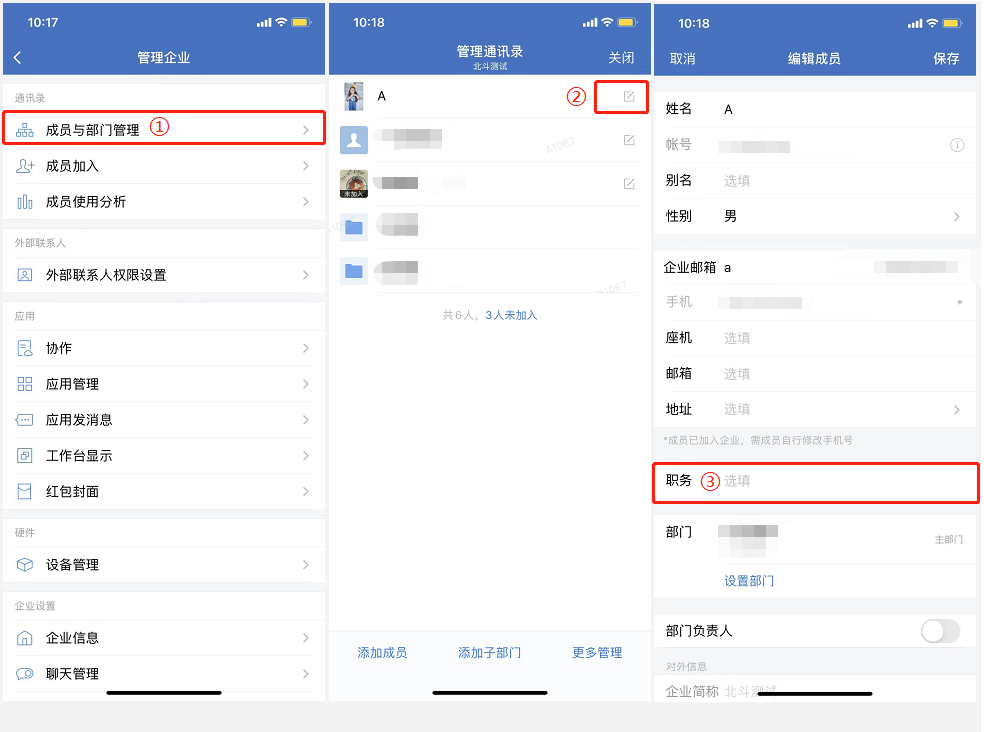Open 成员使用分析 bar chart icon
The width and height of the screenshot is (984, 732).
pos(24,202)
